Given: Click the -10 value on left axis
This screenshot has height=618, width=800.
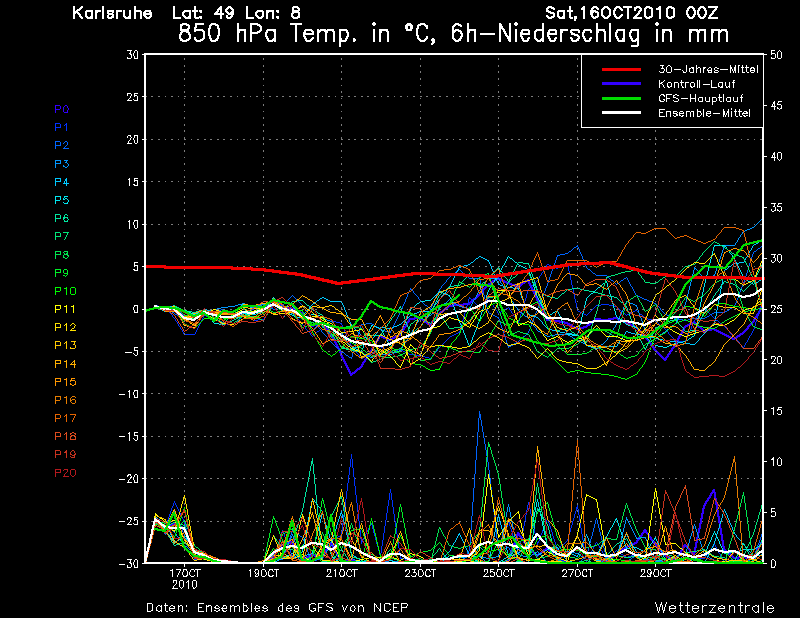Looking at the screenshot, I should pos(129,394).
